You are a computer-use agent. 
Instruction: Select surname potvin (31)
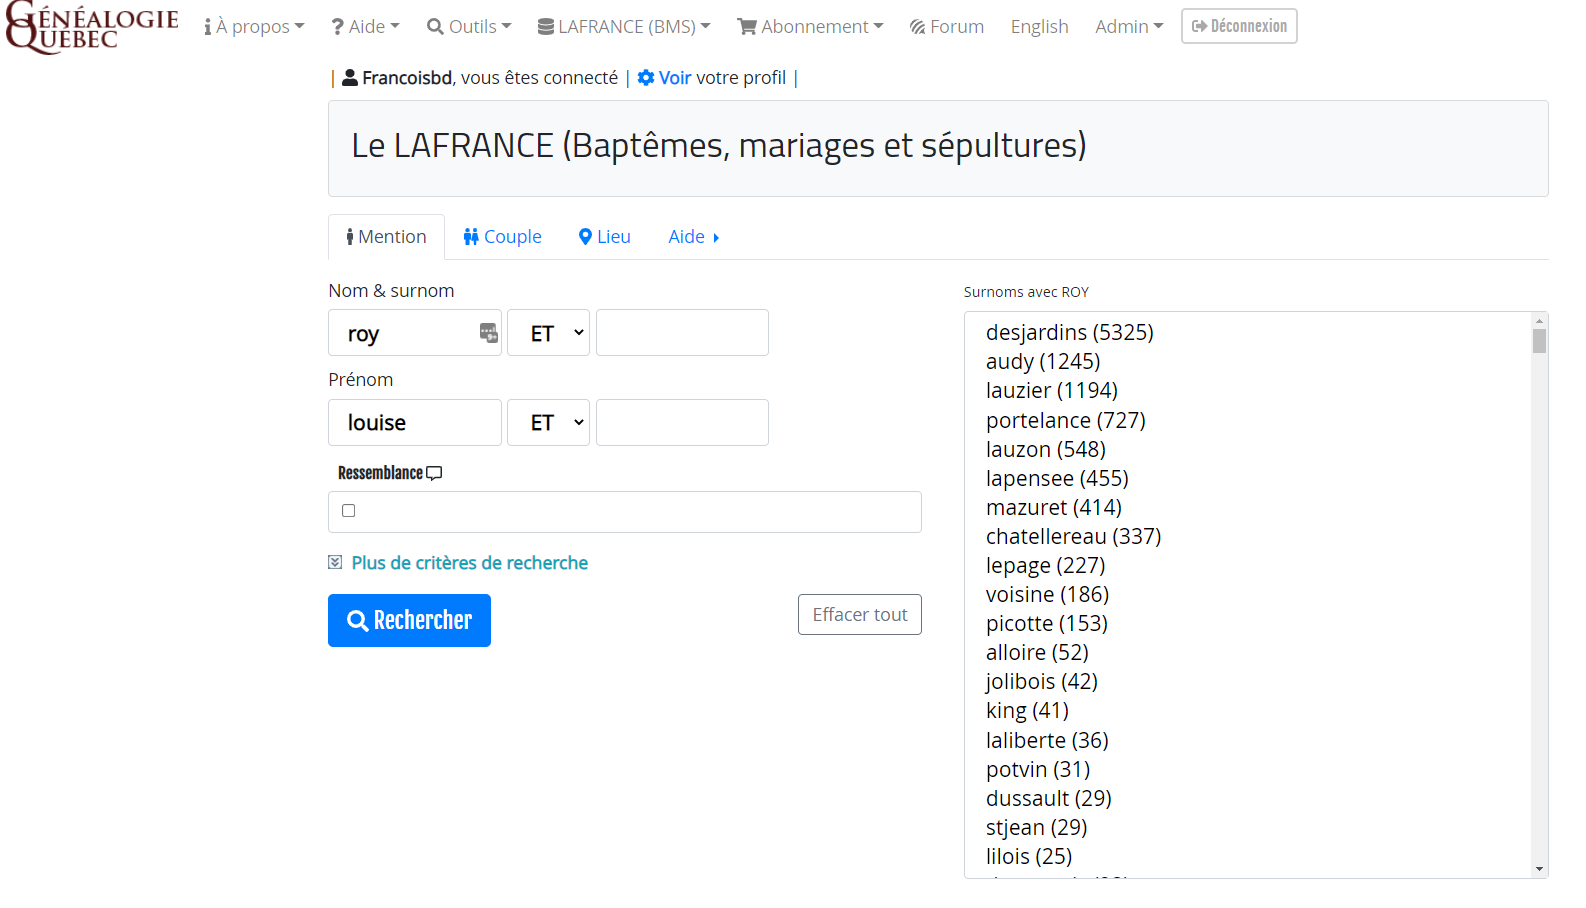coord(1038,769)
